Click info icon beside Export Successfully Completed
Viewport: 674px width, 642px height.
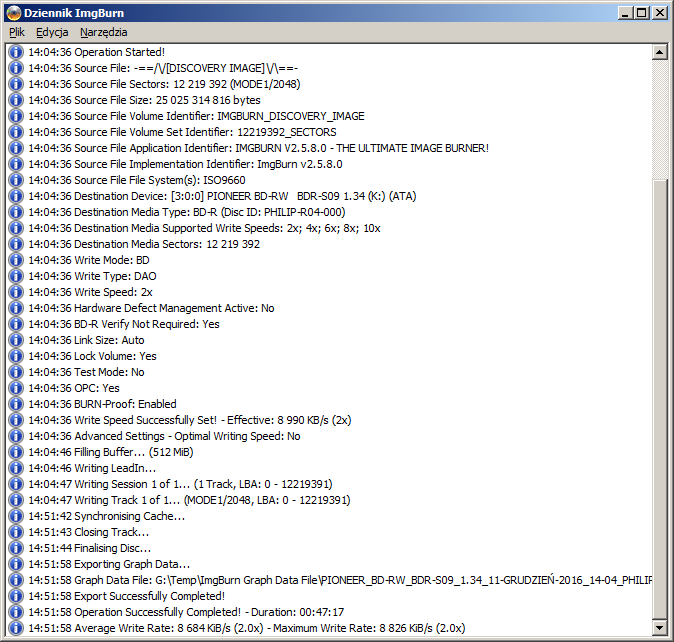[15, 596]
